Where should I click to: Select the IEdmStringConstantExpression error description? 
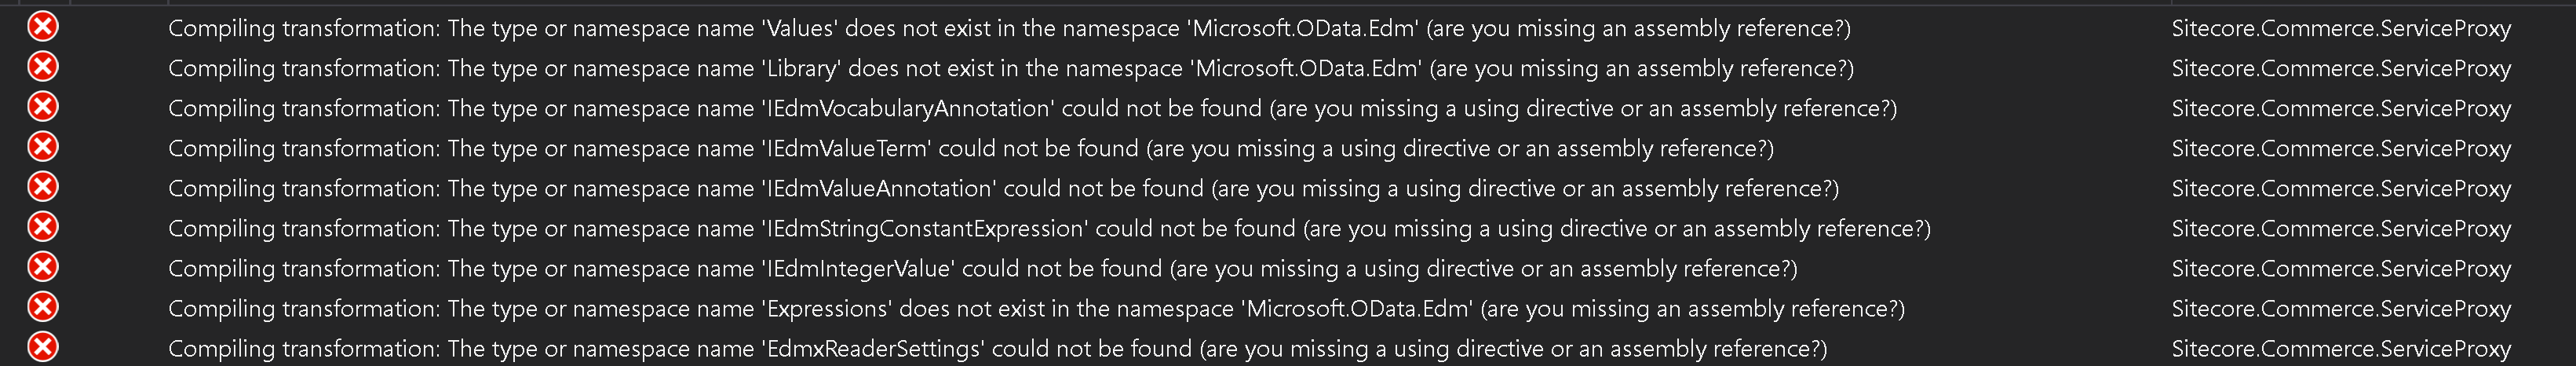[1049, 228]
